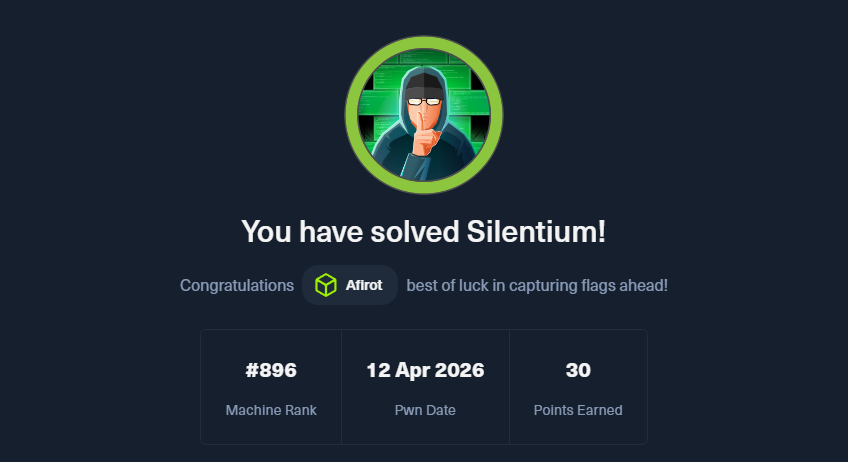Click the #896 rank number

click(x=271, y=370)
